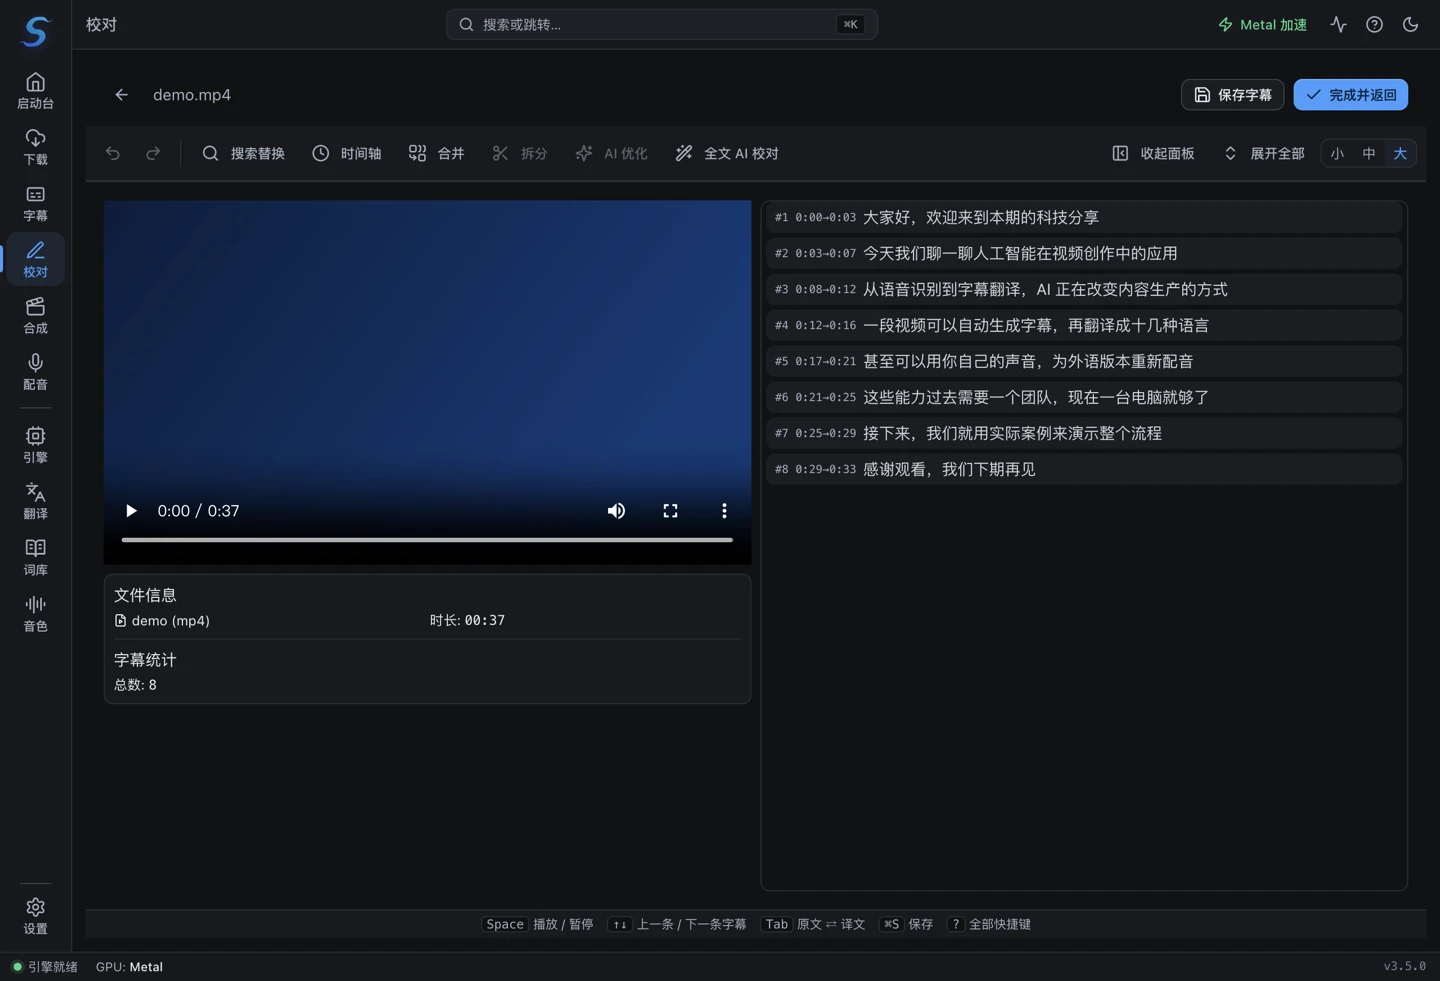Click the redo arrow in toolbar

point(153,153)
